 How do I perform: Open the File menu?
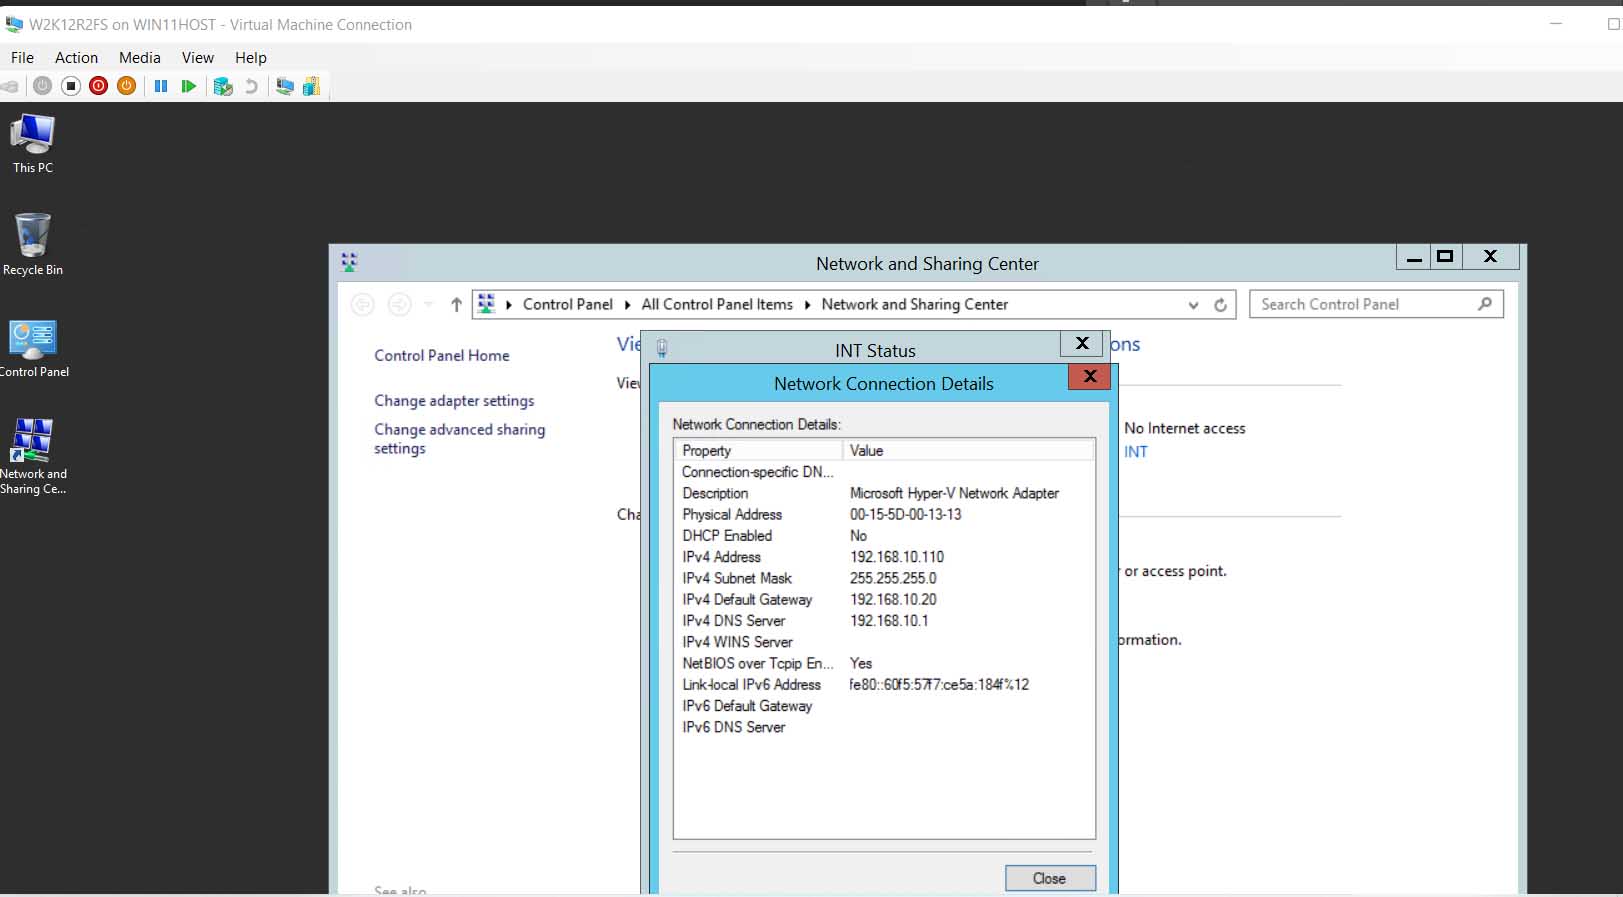point(22,58)
